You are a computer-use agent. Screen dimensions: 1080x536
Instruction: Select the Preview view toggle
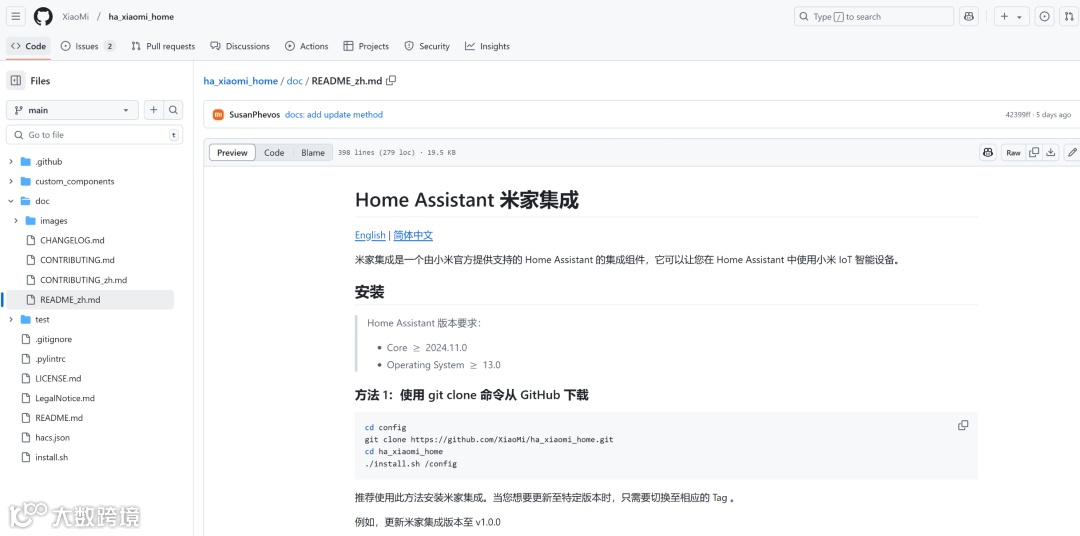click(x=232, y=153)
